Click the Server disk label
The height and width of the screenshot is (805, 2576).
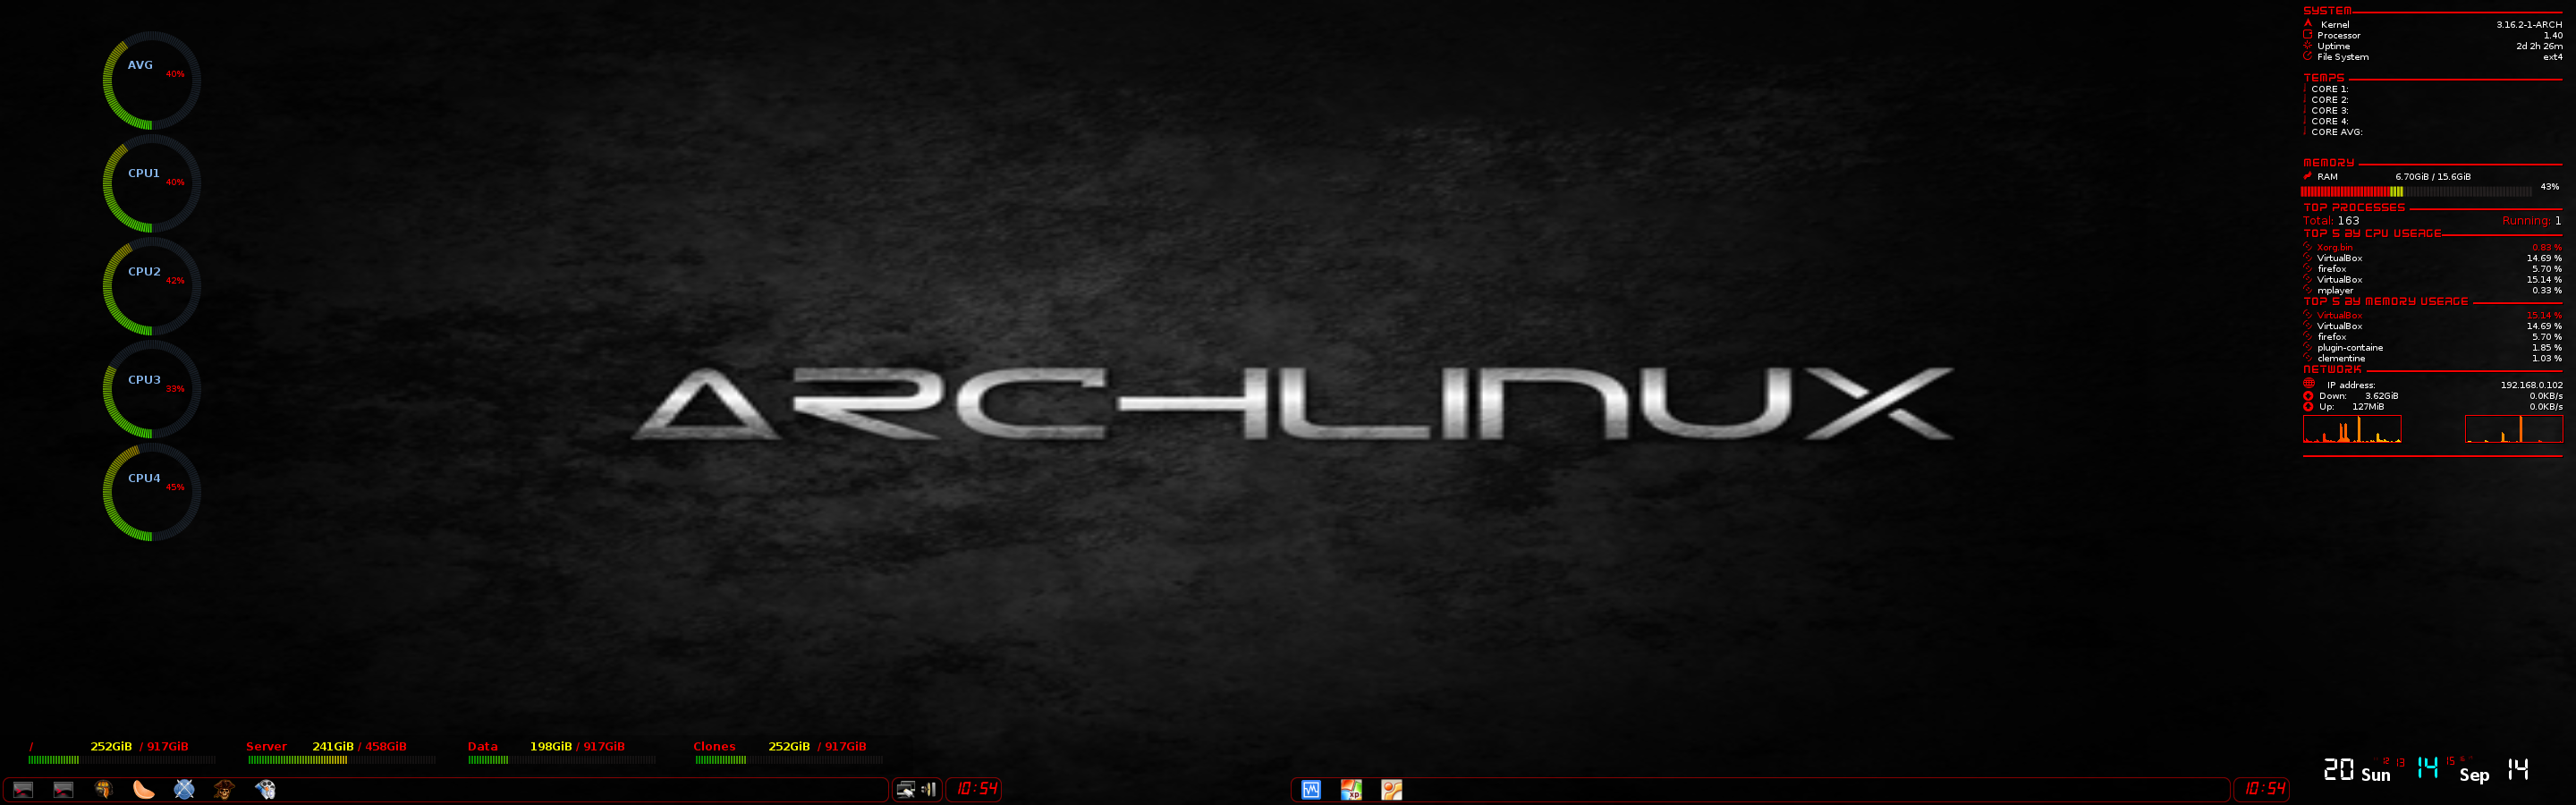click(x=266, y=746)
